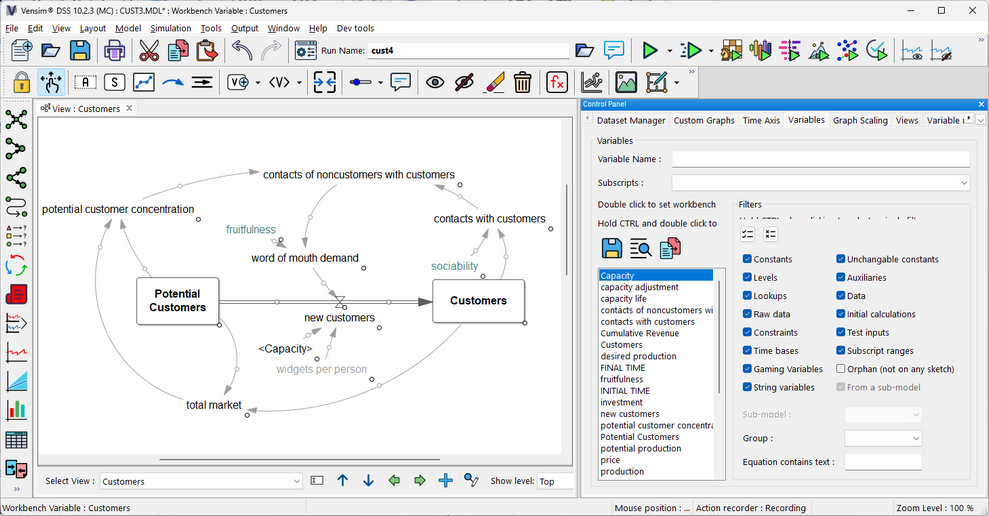Click the Loops analysis tool in sidebar
The image size is (989, 516).
(16, 265)
